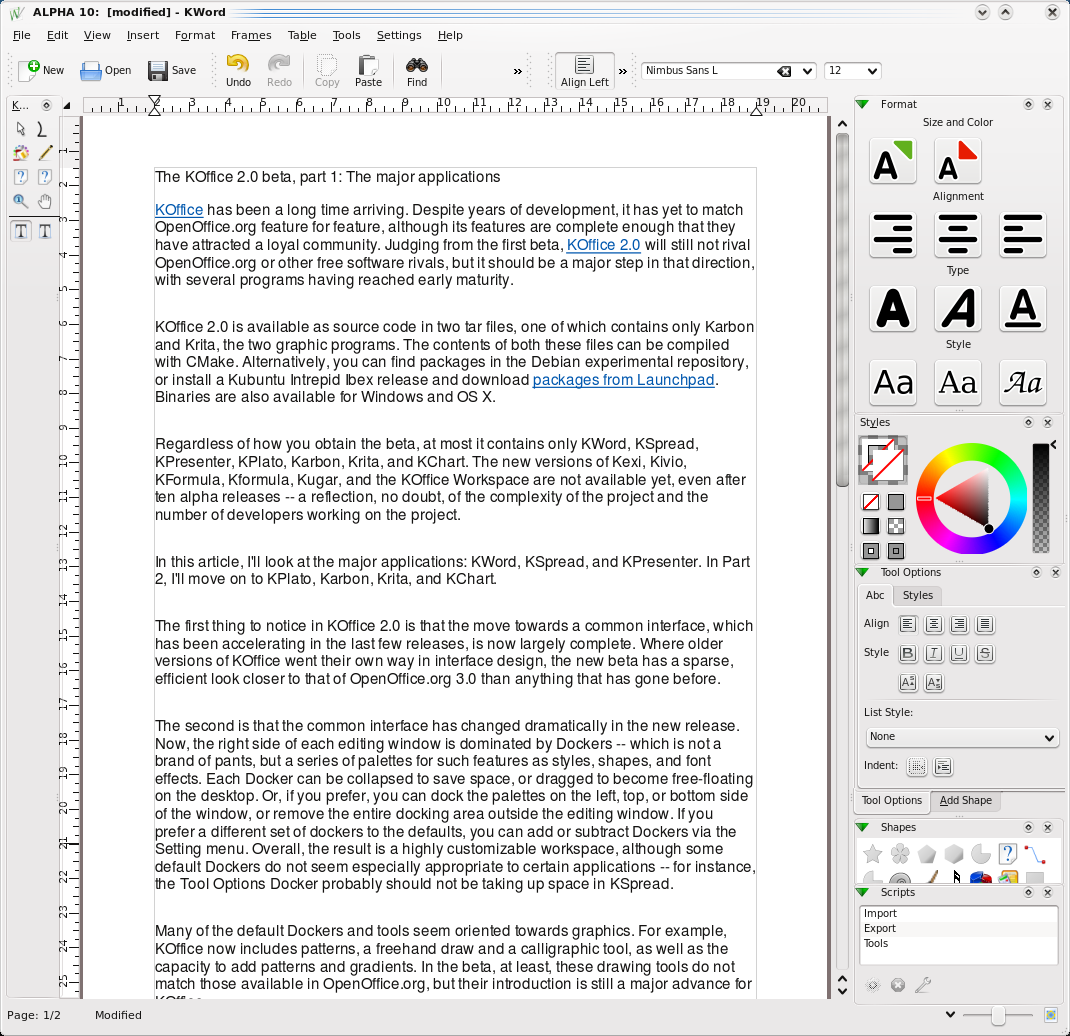Image resolution: width=1070 pixels, height=1036 pixels.
Task: Click the Save floppy disk icon
Action: click(158, 71)
